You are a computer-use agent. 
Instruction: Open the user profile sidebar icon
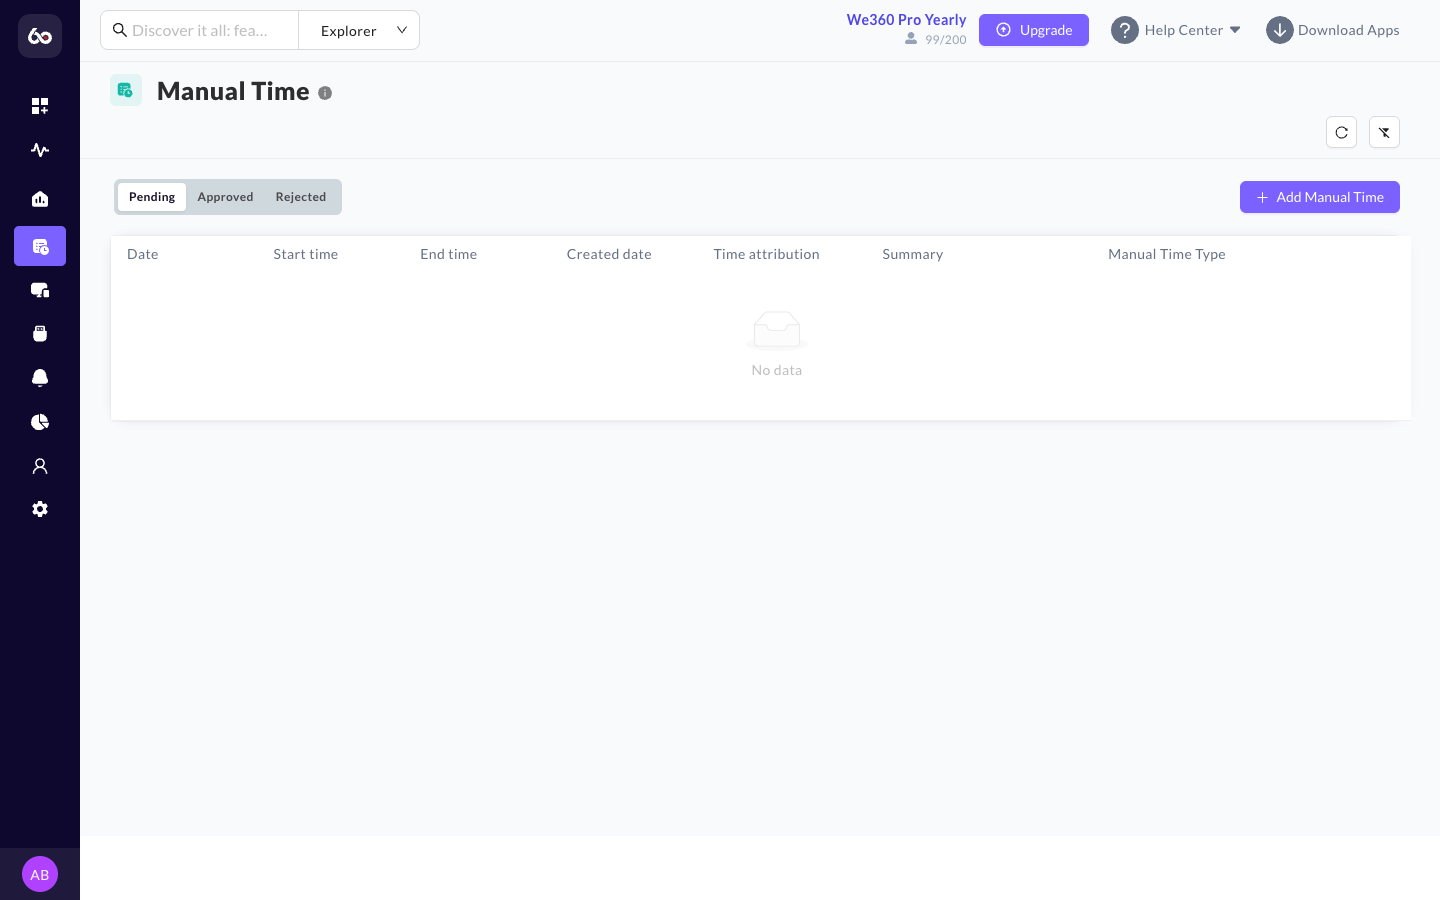40,466
